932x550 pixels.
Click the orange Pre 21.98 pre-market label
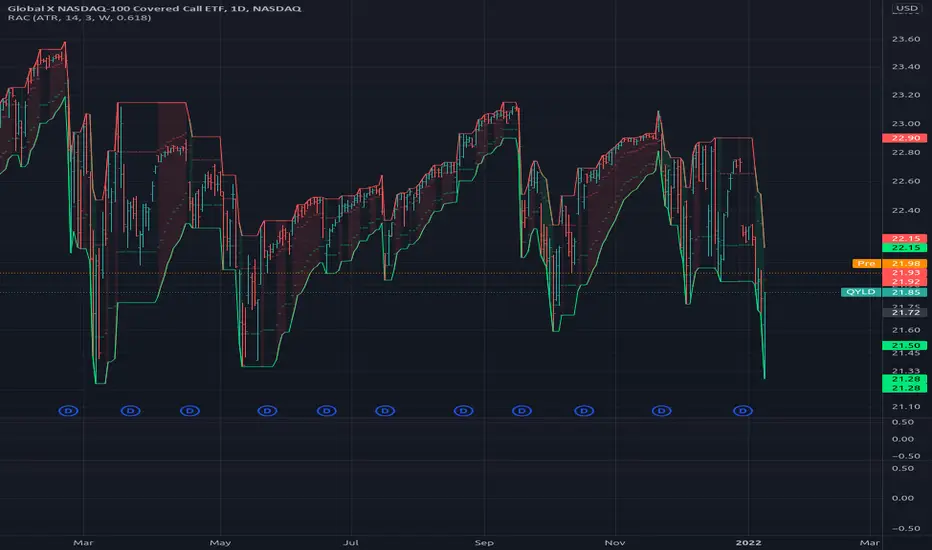(889, 263)
